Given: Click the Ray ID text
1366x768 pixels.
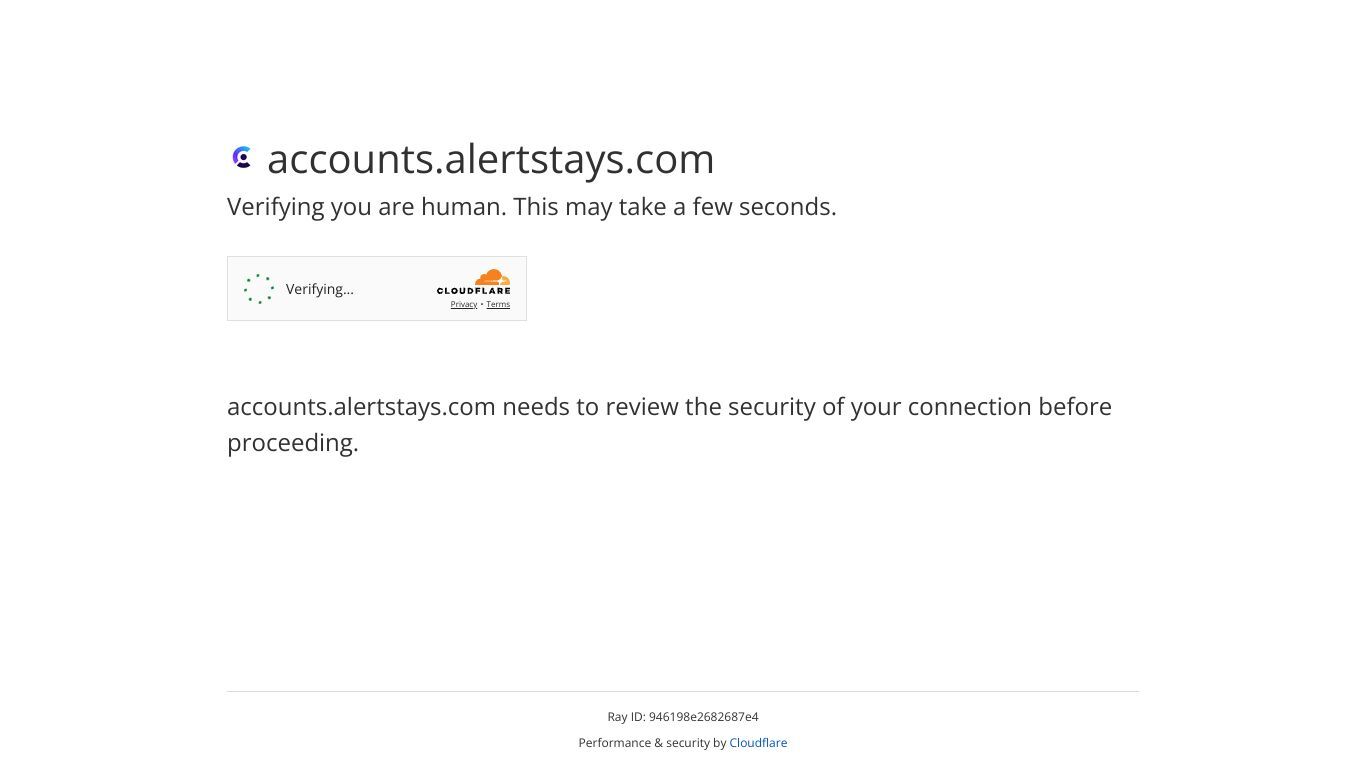Looking at the screenshot, I should click(683, 717).
